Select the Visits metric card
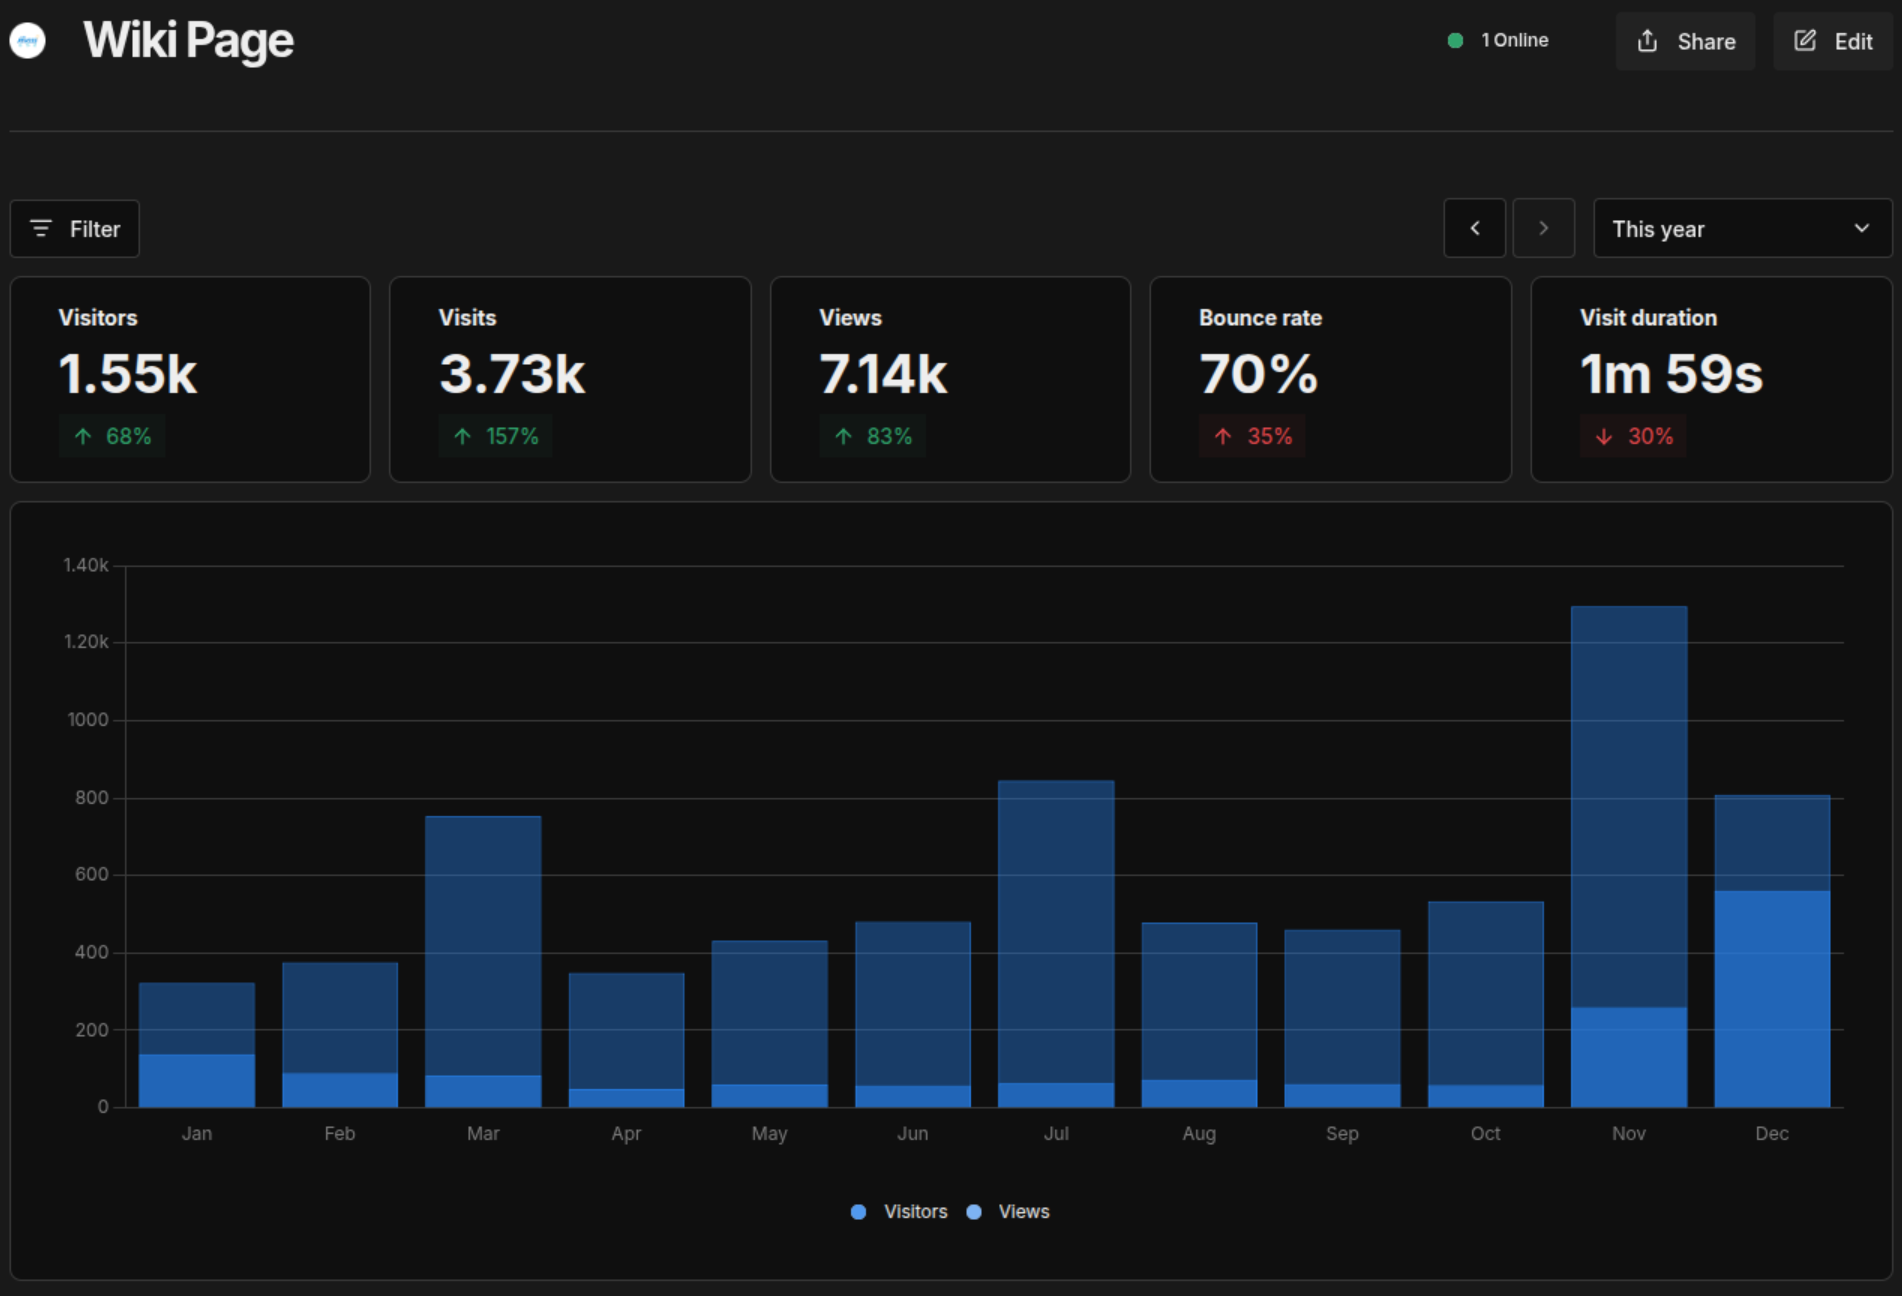This screenshot has height=1296, width=1902. coord(569,379)
